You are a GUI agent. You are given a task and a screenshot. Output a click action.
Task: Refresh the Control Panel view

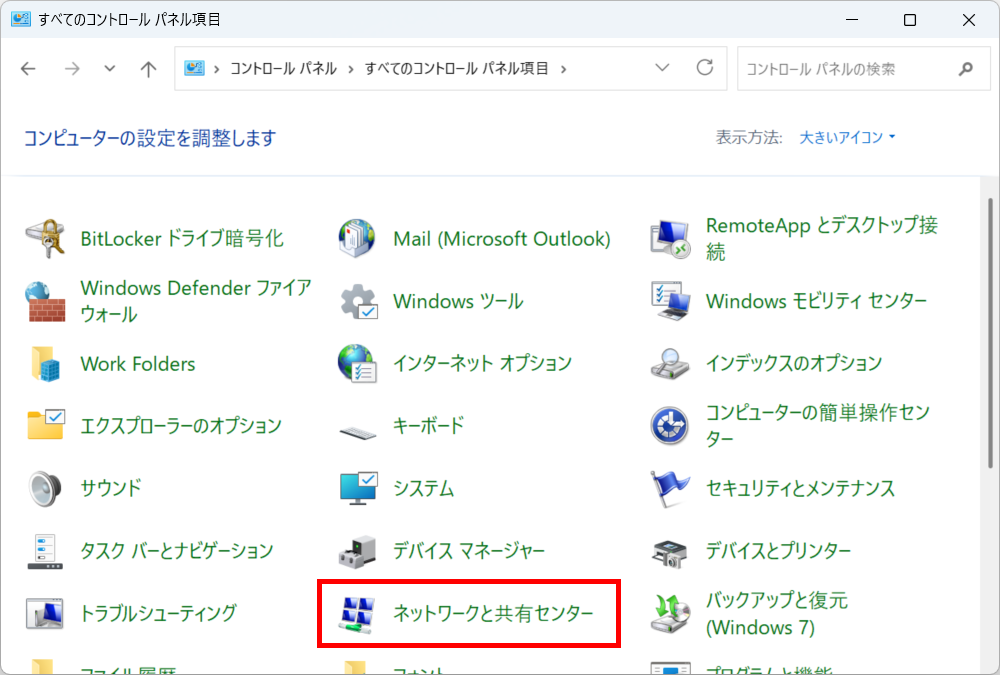pyautogui.click(x=705, y=68)
